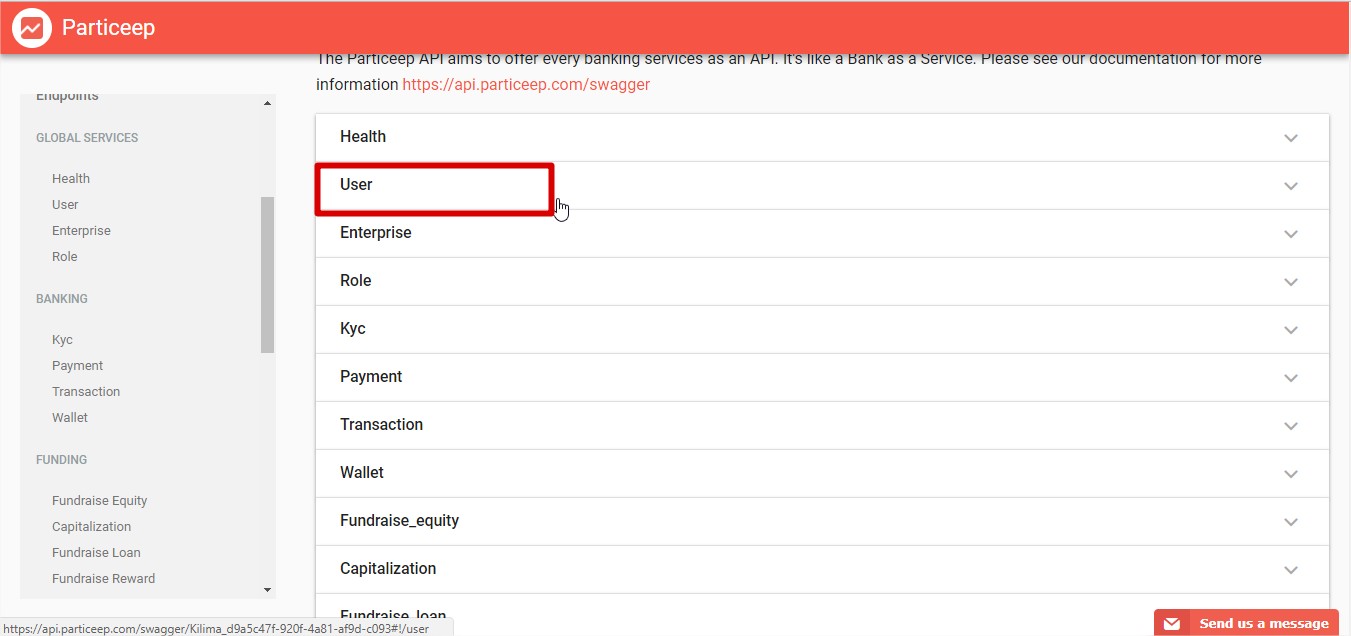Open the Capitalization panel title
This screenshot has width=1351, height=636.
[x=388, y=568]
